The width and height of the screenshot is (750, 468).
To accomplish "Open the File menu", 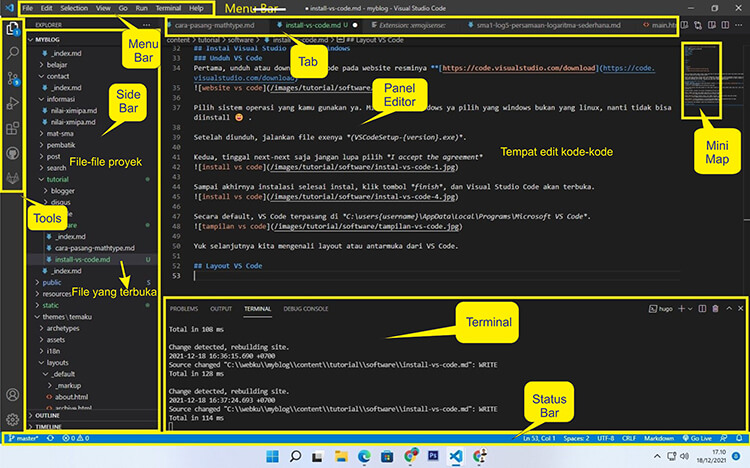I will [x=28, y=8].
